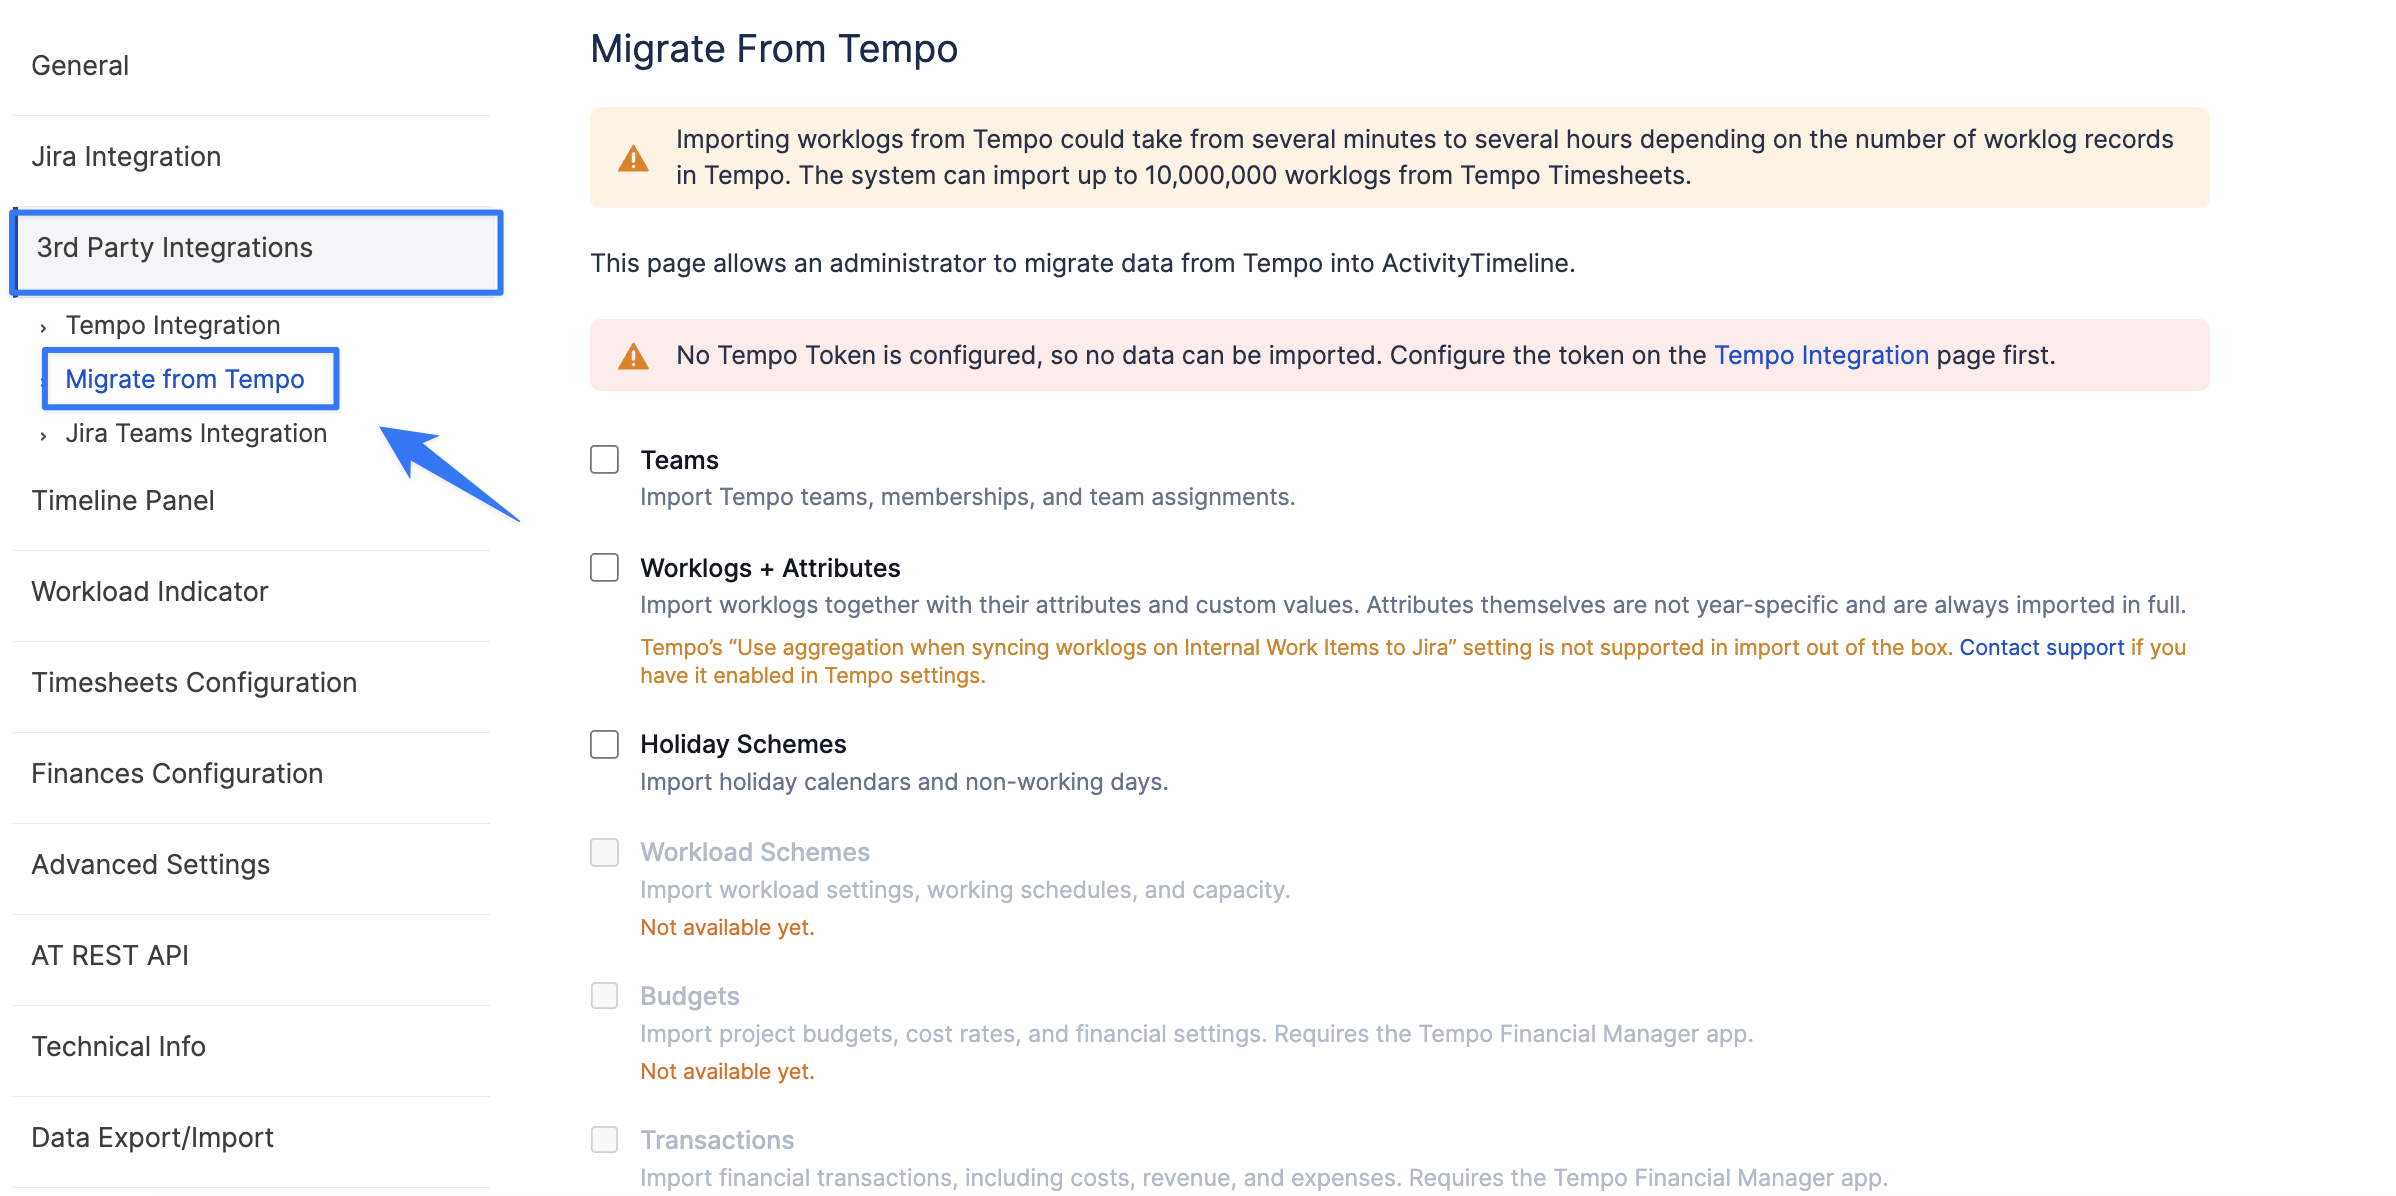Image resolution: width=2396 pixels, height=1196 pixels.
Task: Go to Advanced Settings
Action: click(151, 865)
